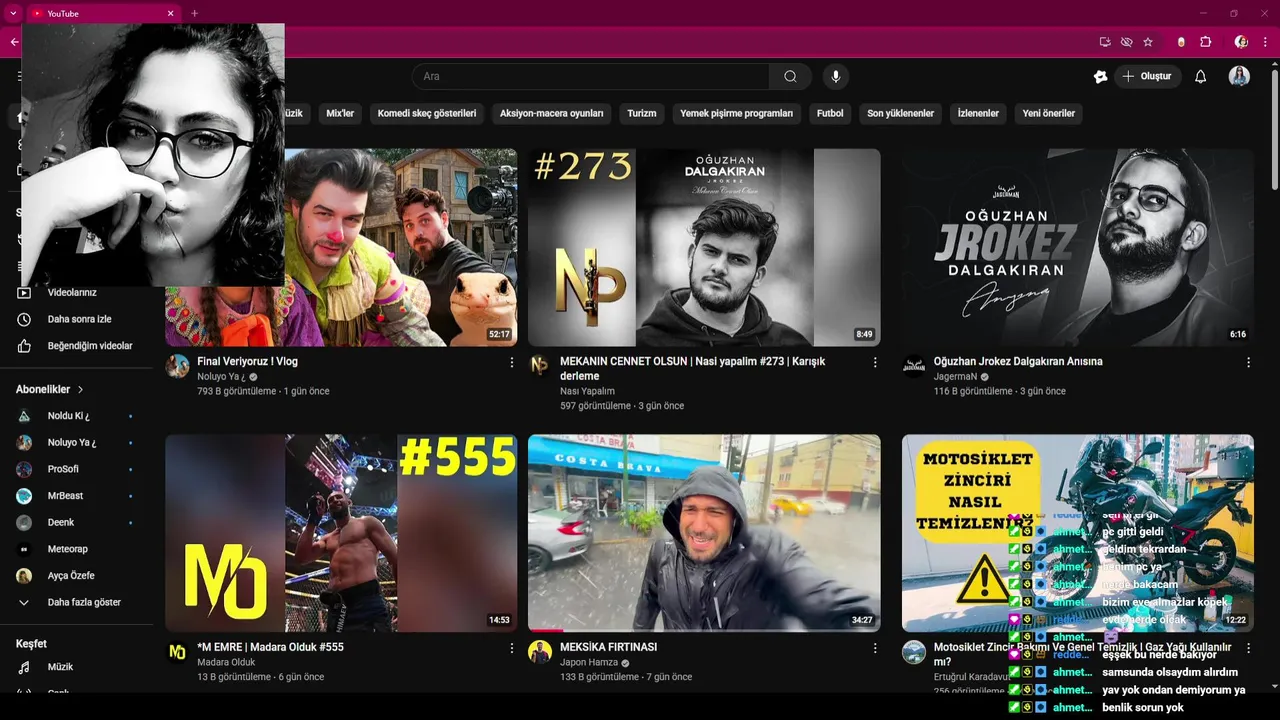Open the YouTube account avatar menu
1280x720 pixels.
pyautogui.click(x=1239, y=76)
